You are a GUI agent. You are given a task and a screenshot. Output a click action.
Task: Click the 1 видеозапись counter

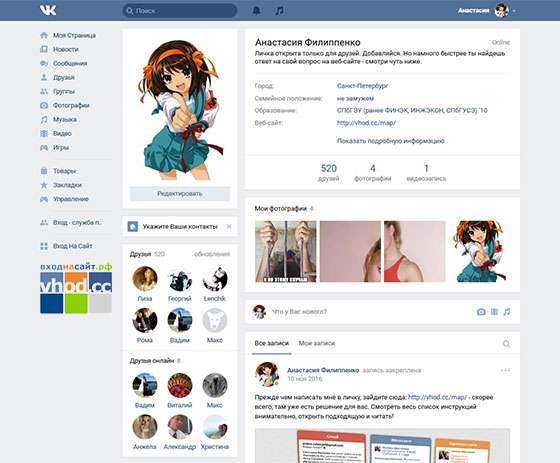coord(426,173)
